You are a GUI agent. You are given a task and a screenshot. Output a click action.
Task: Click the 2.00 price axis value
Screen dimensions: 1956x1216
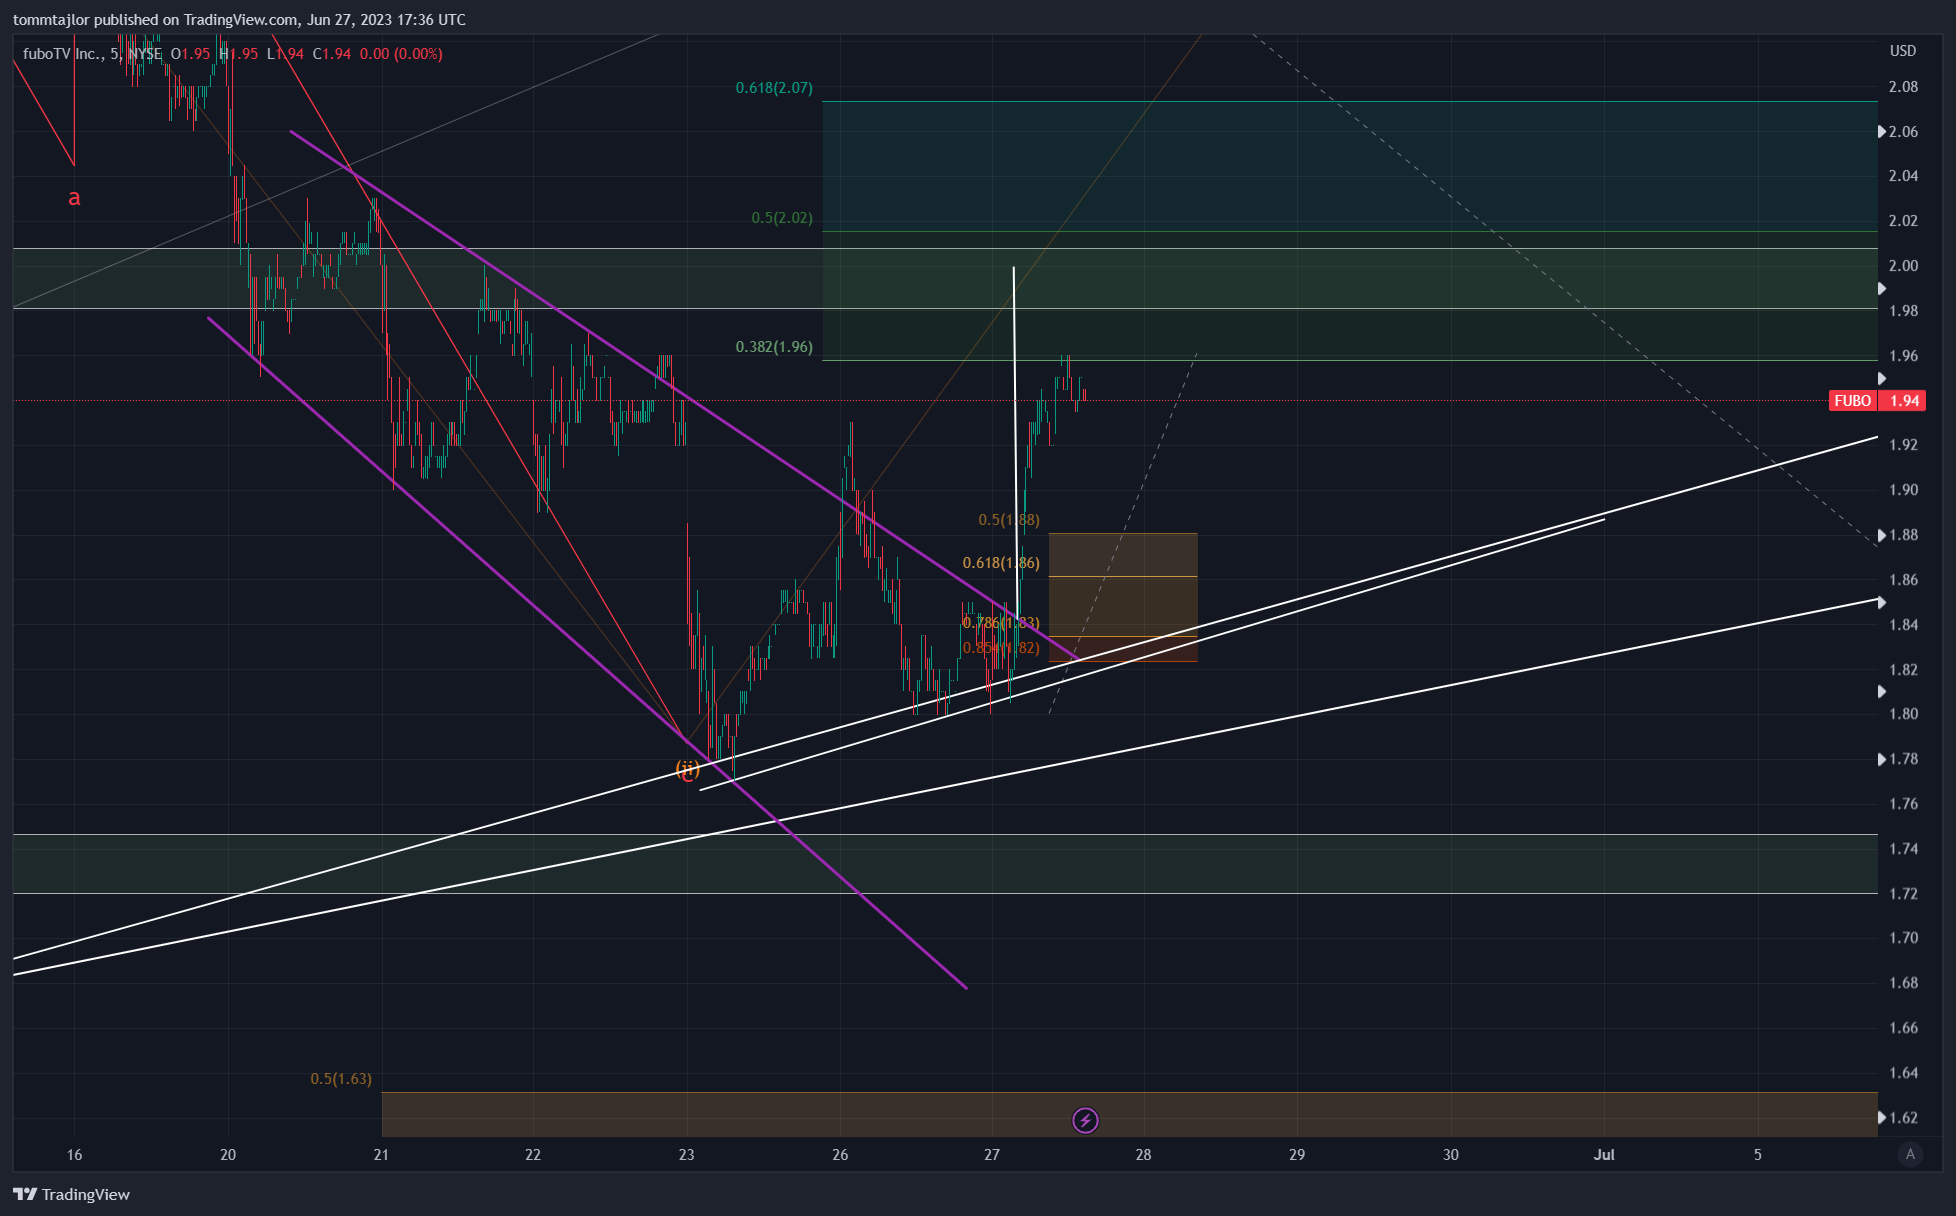tap(1903, 266)
